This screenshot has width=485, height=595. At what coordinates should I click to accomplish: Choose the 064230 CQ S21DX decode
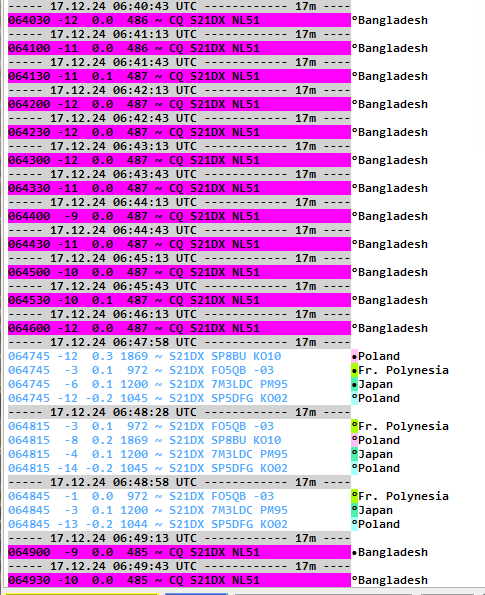click(179, 132)
